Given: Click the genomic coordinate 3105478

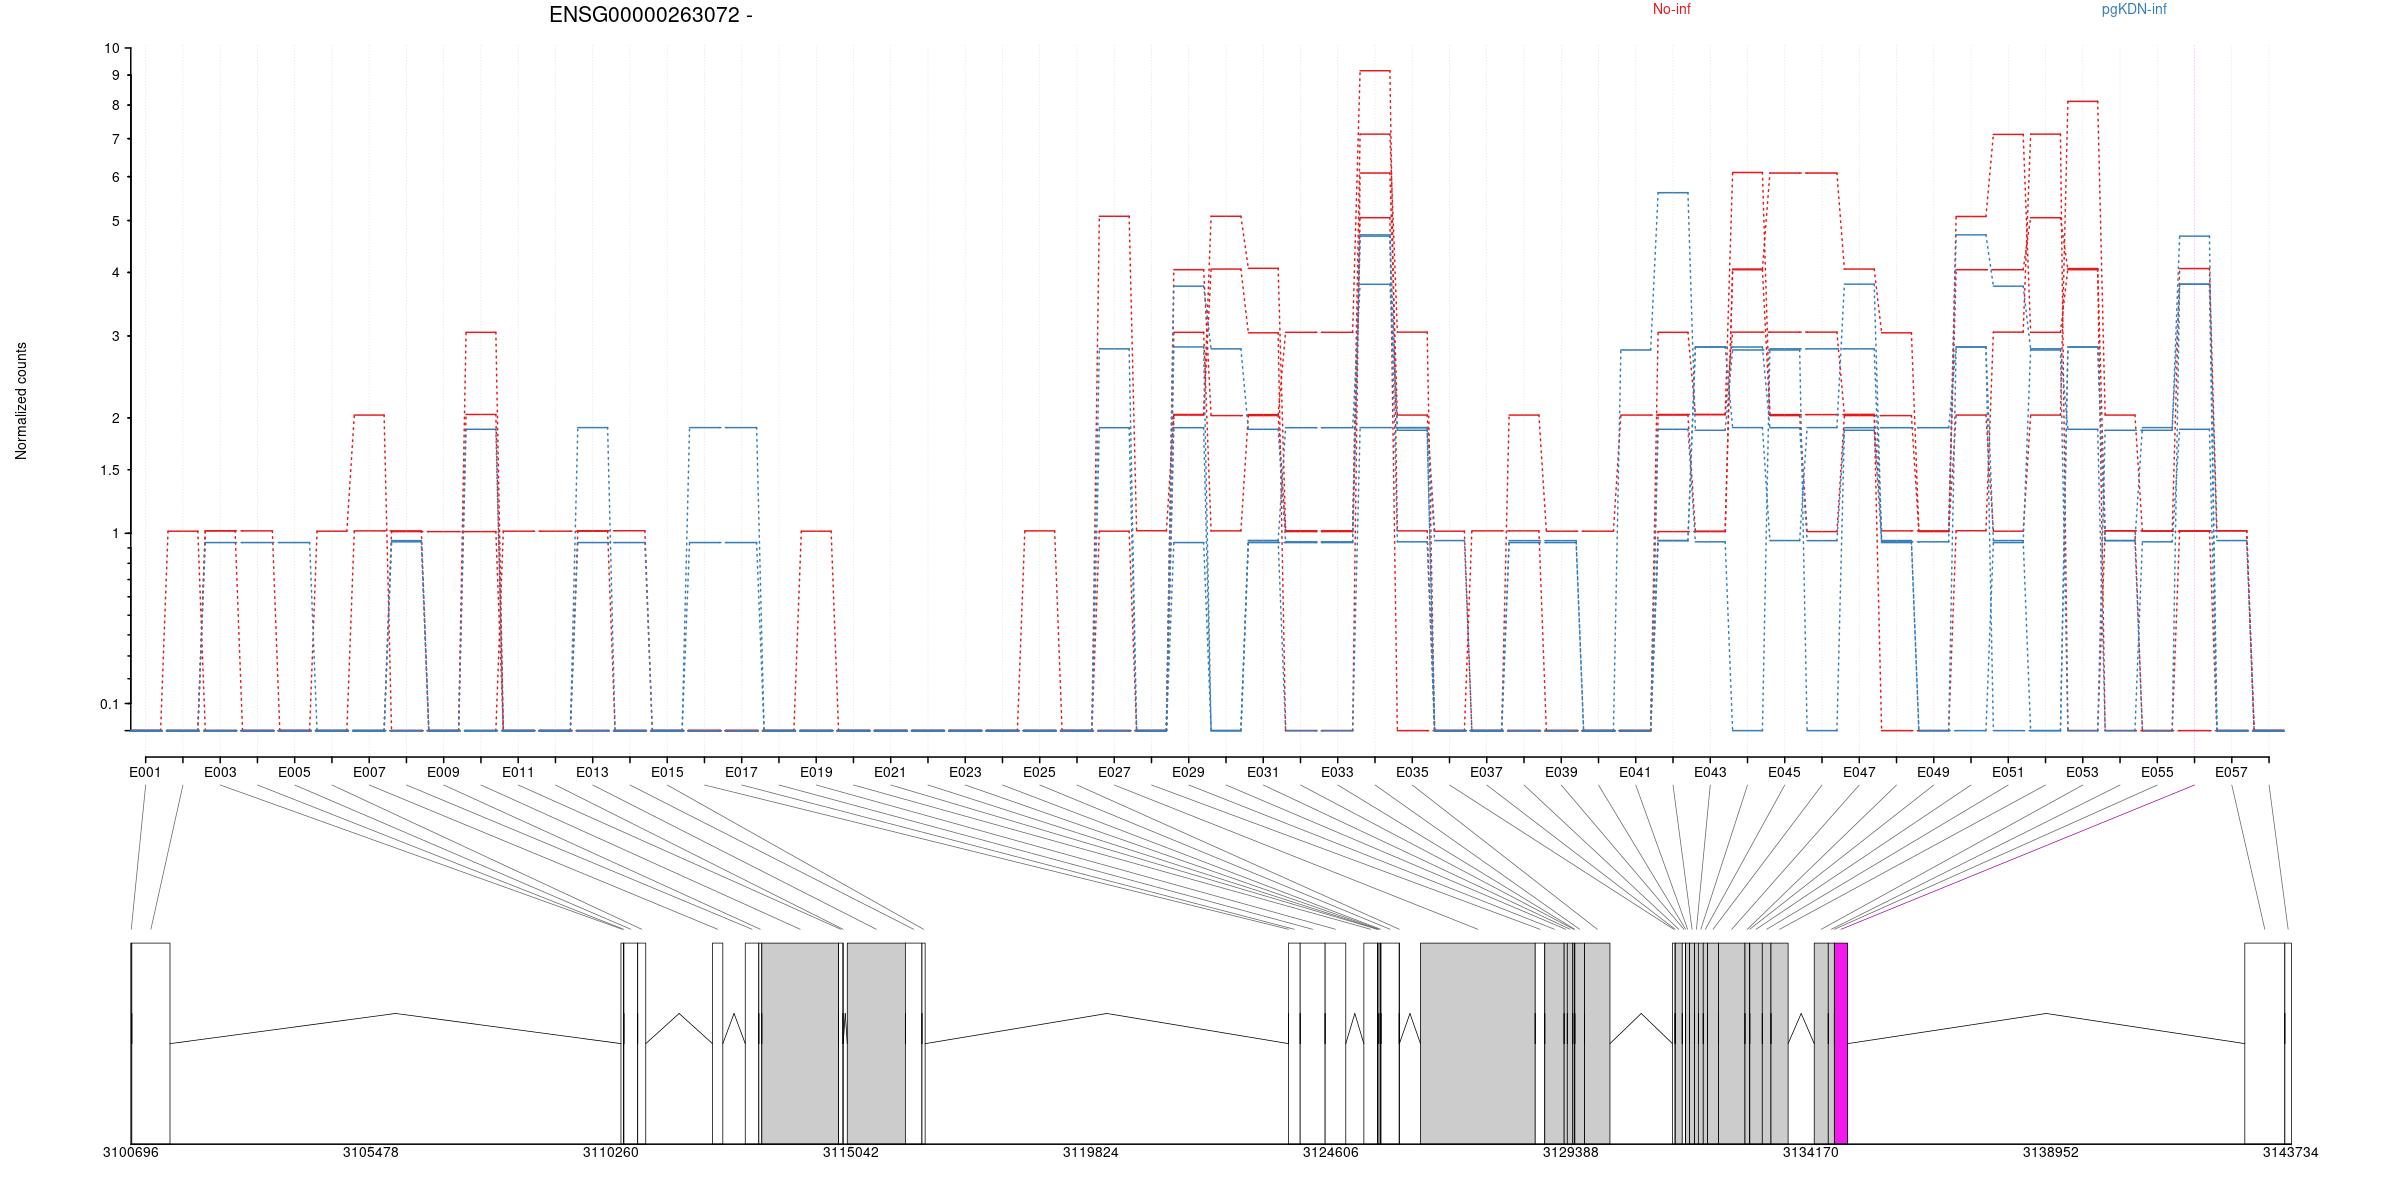Looking at the screenshot, I should coord(371,1152).
